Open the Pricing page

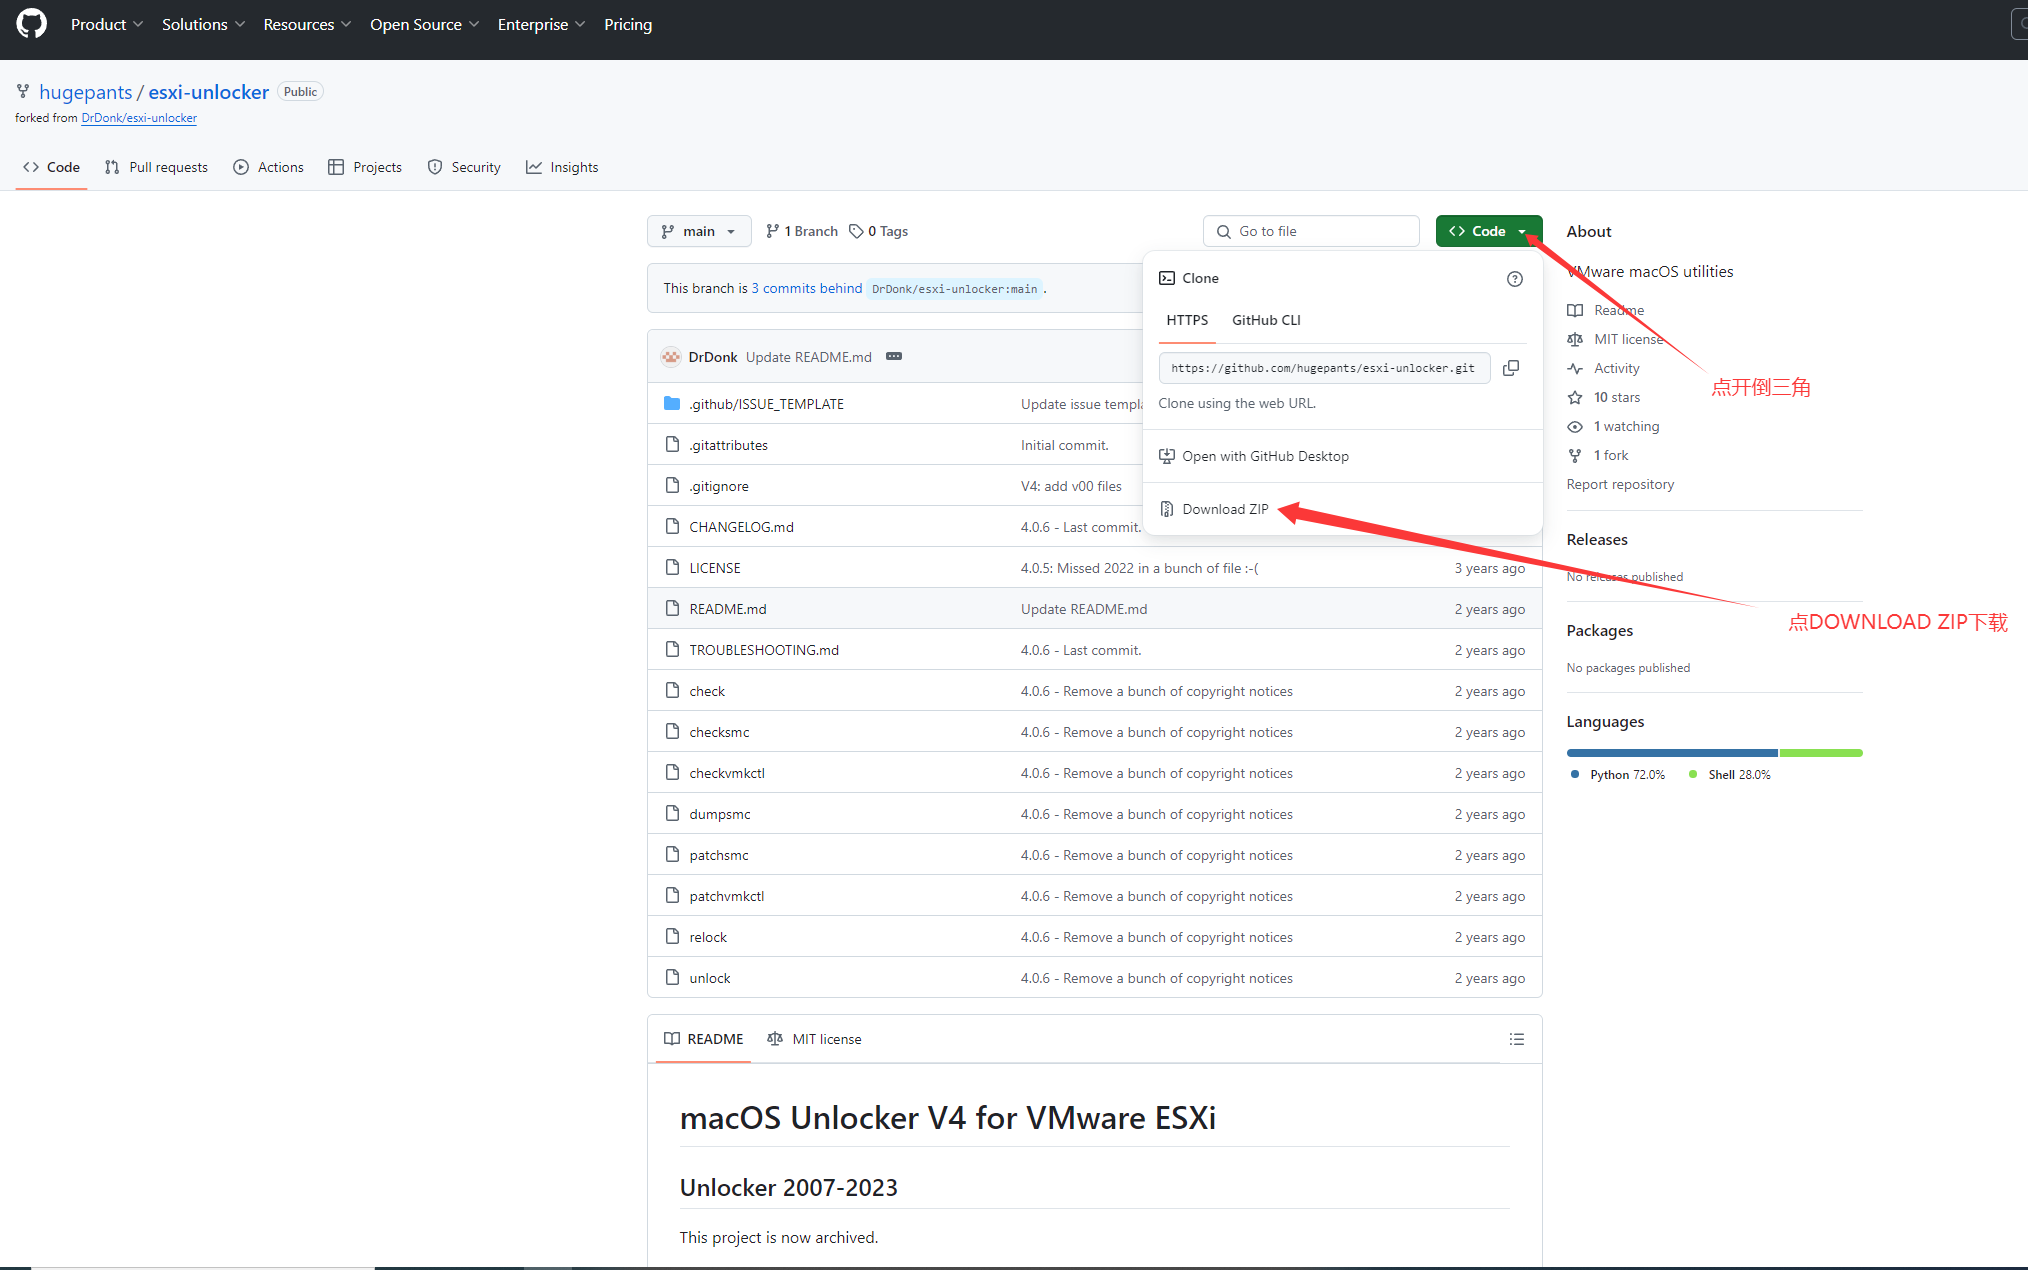pyautogui.click(x=628, y=25)
